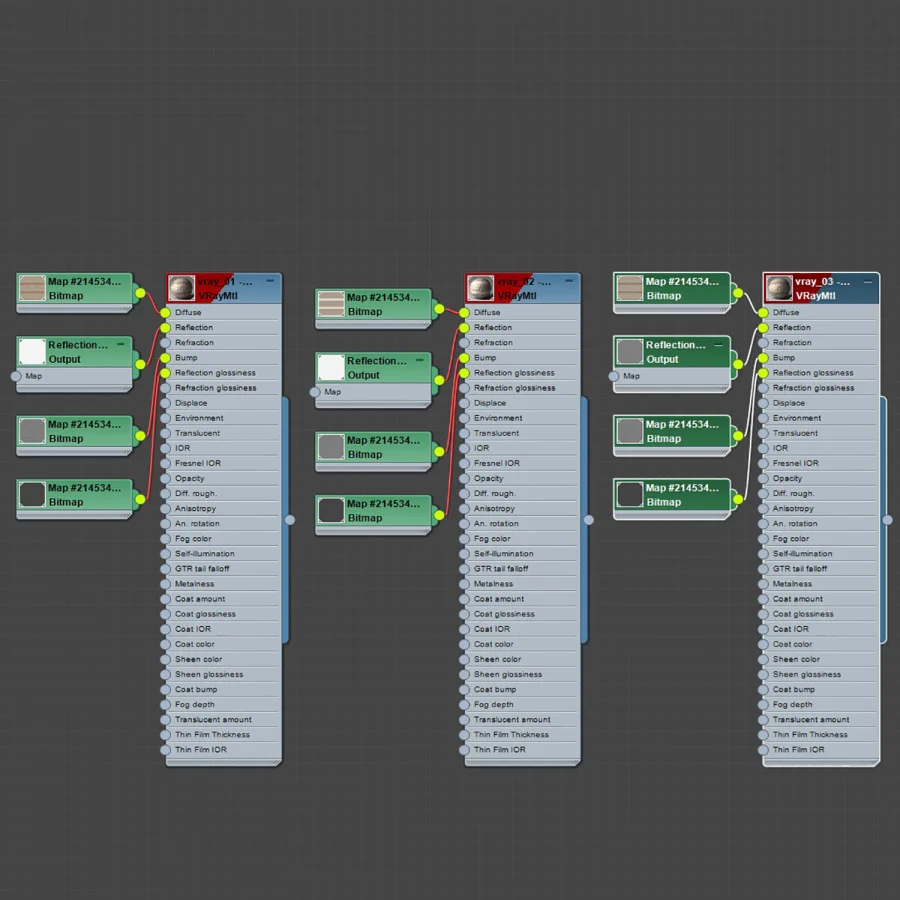
Task: Click the white swatch on first Reflection Output
Action: tap(32, 351)
